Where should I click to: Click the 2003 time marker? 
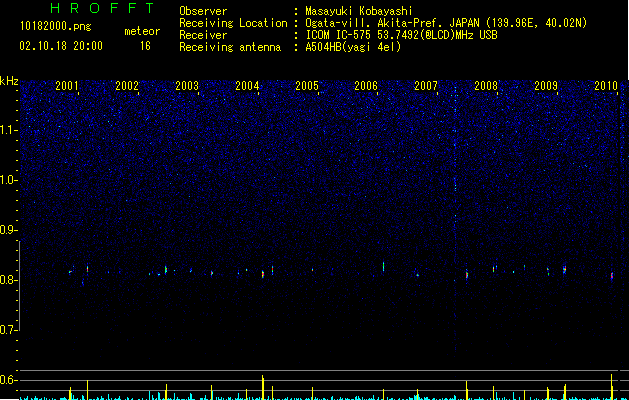(187, 85)
